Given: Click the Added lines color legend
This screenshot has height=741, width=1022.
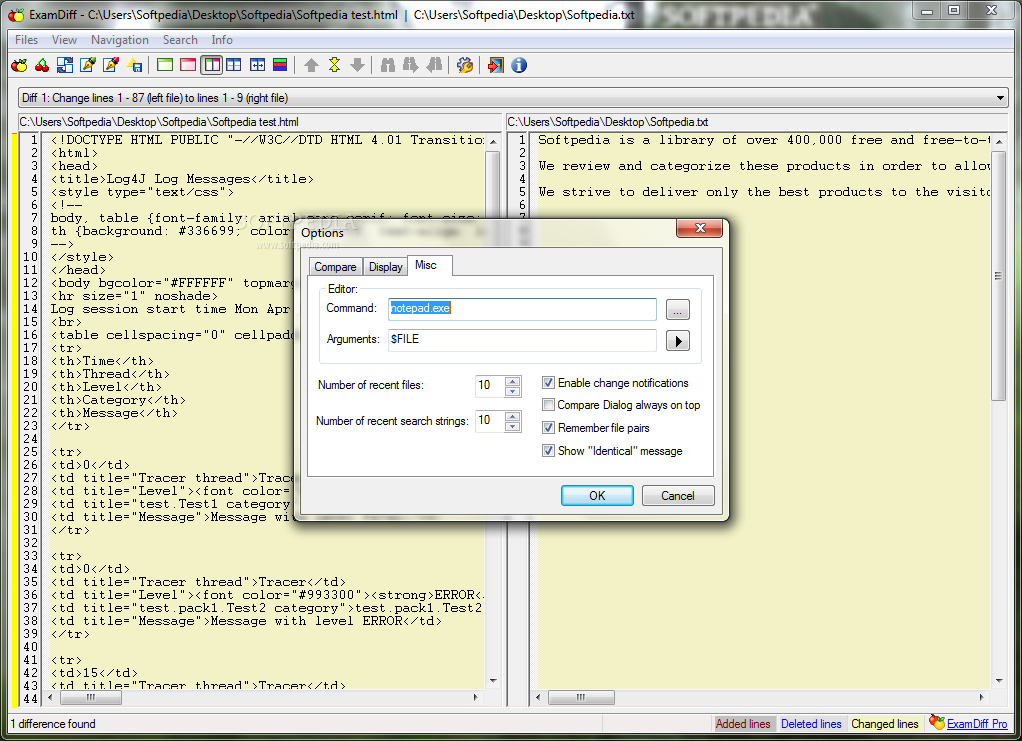Looking at the screenshot, I should [x=743, y=723].
